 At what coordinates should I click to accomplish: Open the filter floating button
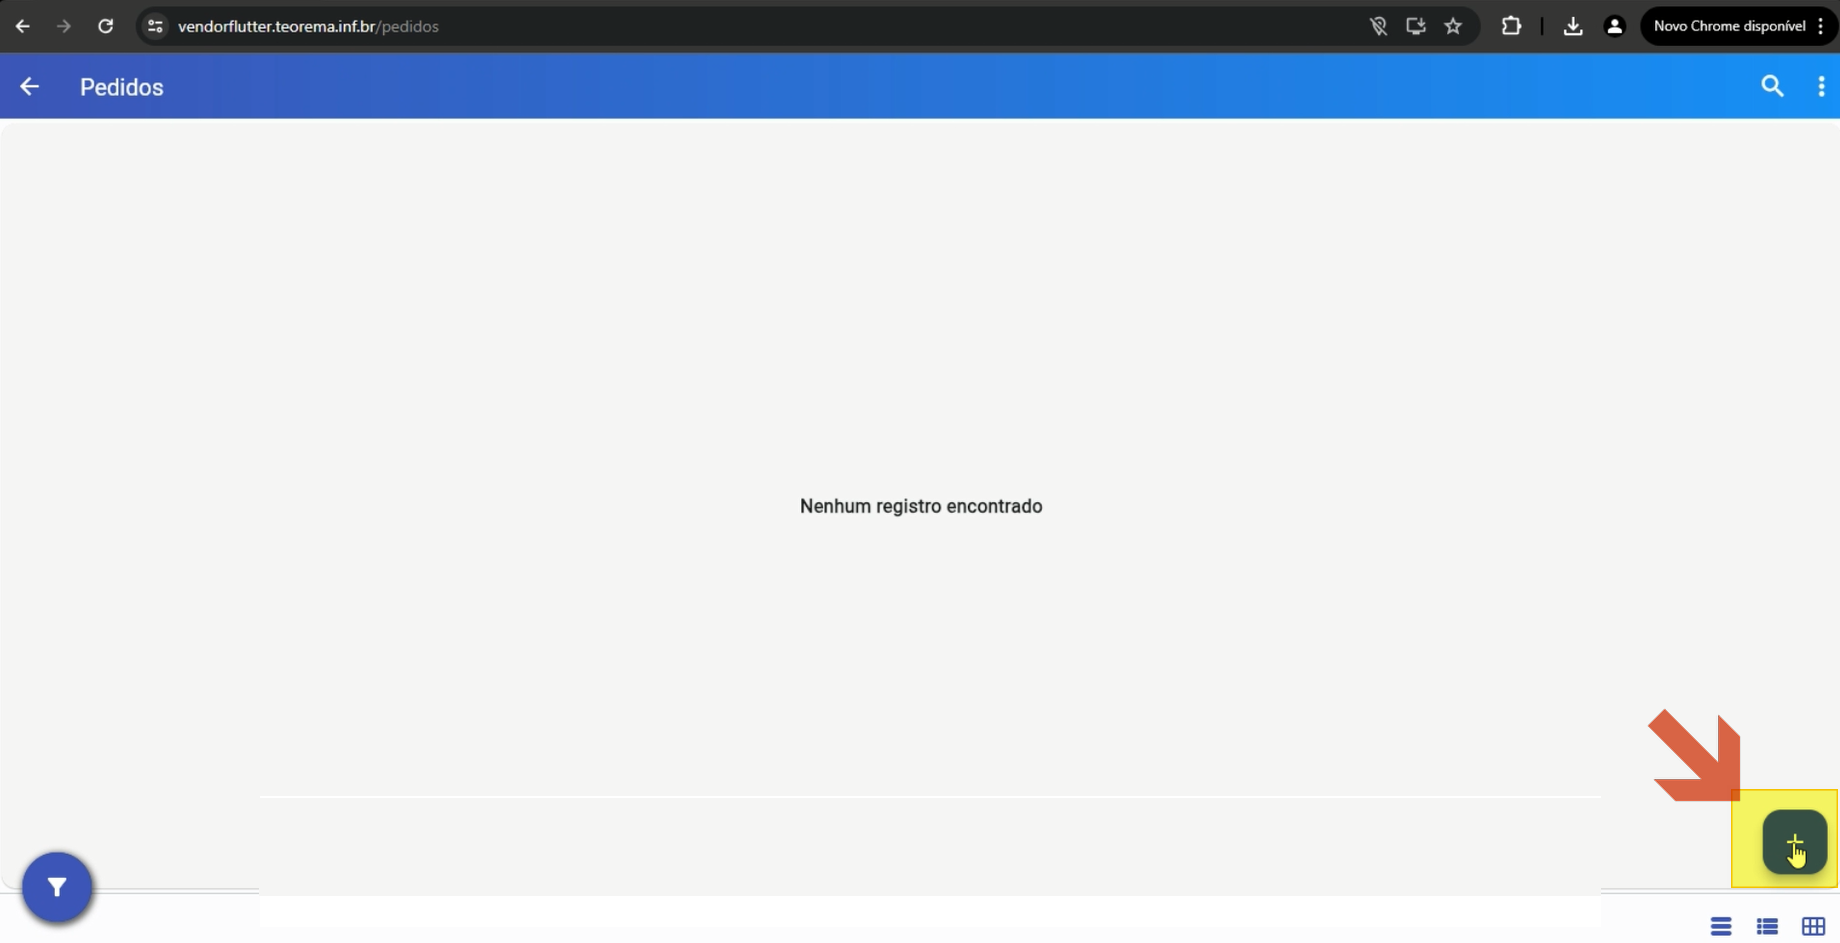click(x=57, y=887)
